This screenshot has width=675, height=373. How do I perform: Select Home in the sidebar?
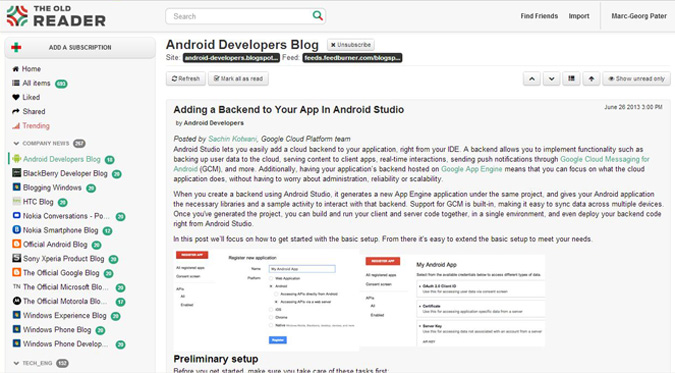pos(31,69)
